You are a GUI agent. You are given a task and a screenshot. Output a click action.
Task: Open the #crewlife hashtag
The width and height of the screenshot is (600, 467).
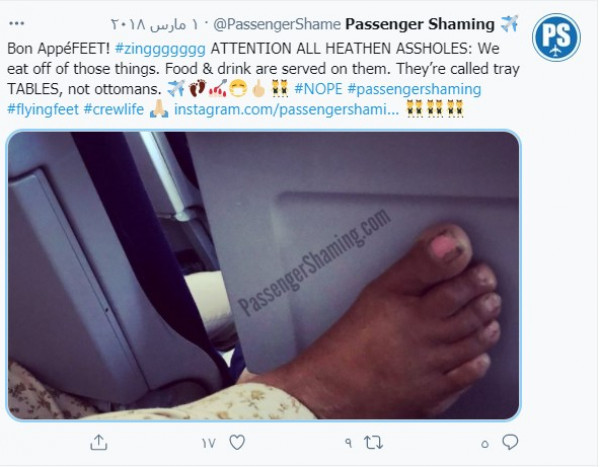tap(114, 109)
